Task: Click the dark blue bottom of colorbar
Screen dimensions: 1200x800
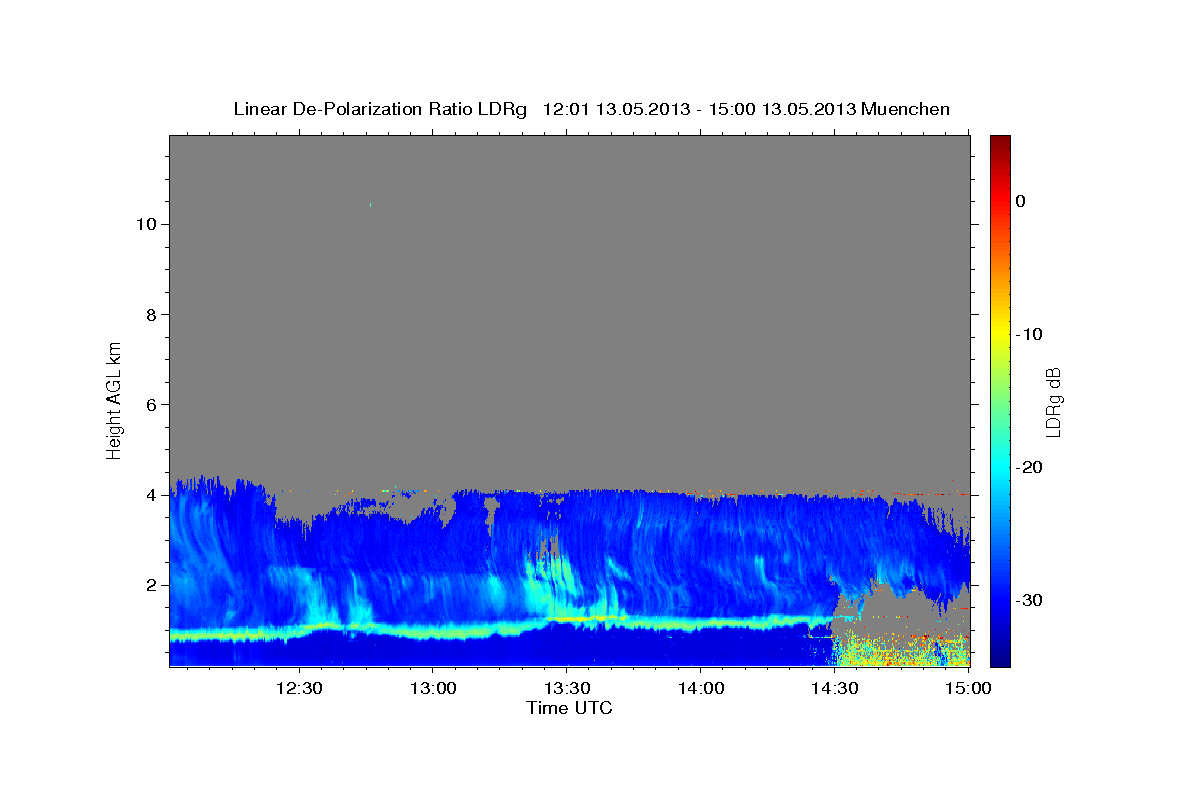Action: click(x=1000, y=655)
